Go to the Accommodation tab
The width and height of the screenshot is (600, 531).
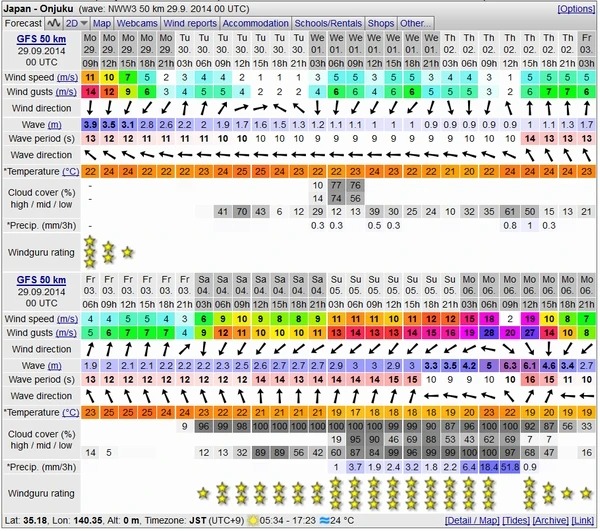pos(255,23)
